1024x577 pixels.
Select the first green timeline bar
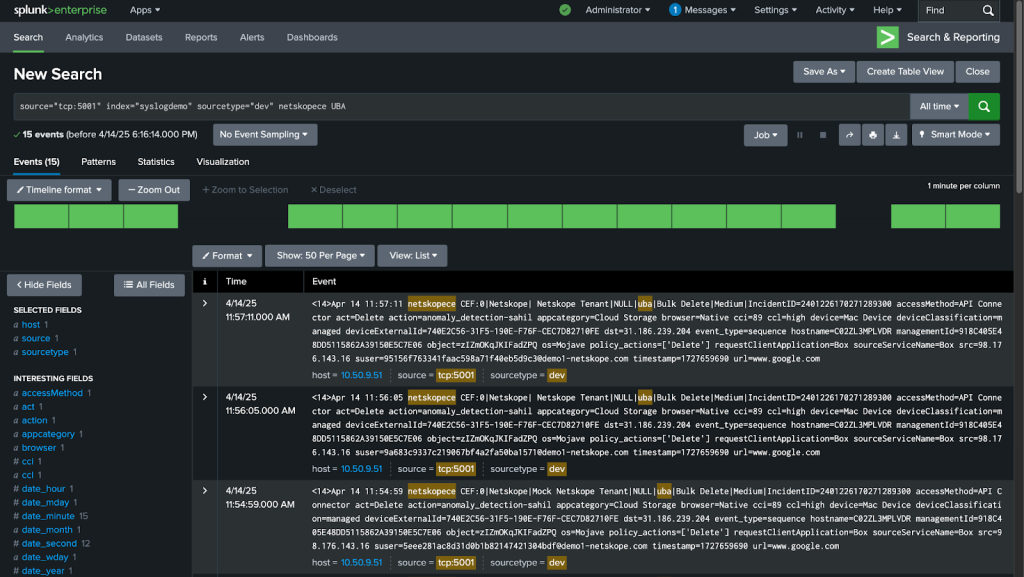click(41, 216)
